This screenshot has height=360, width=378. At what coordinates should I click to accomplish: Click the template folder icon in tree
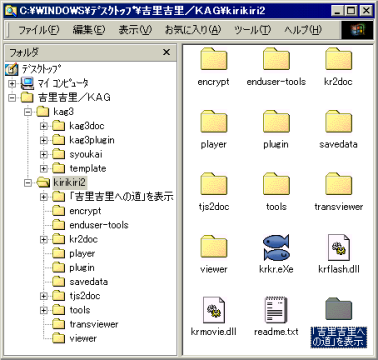coord(59,168)
